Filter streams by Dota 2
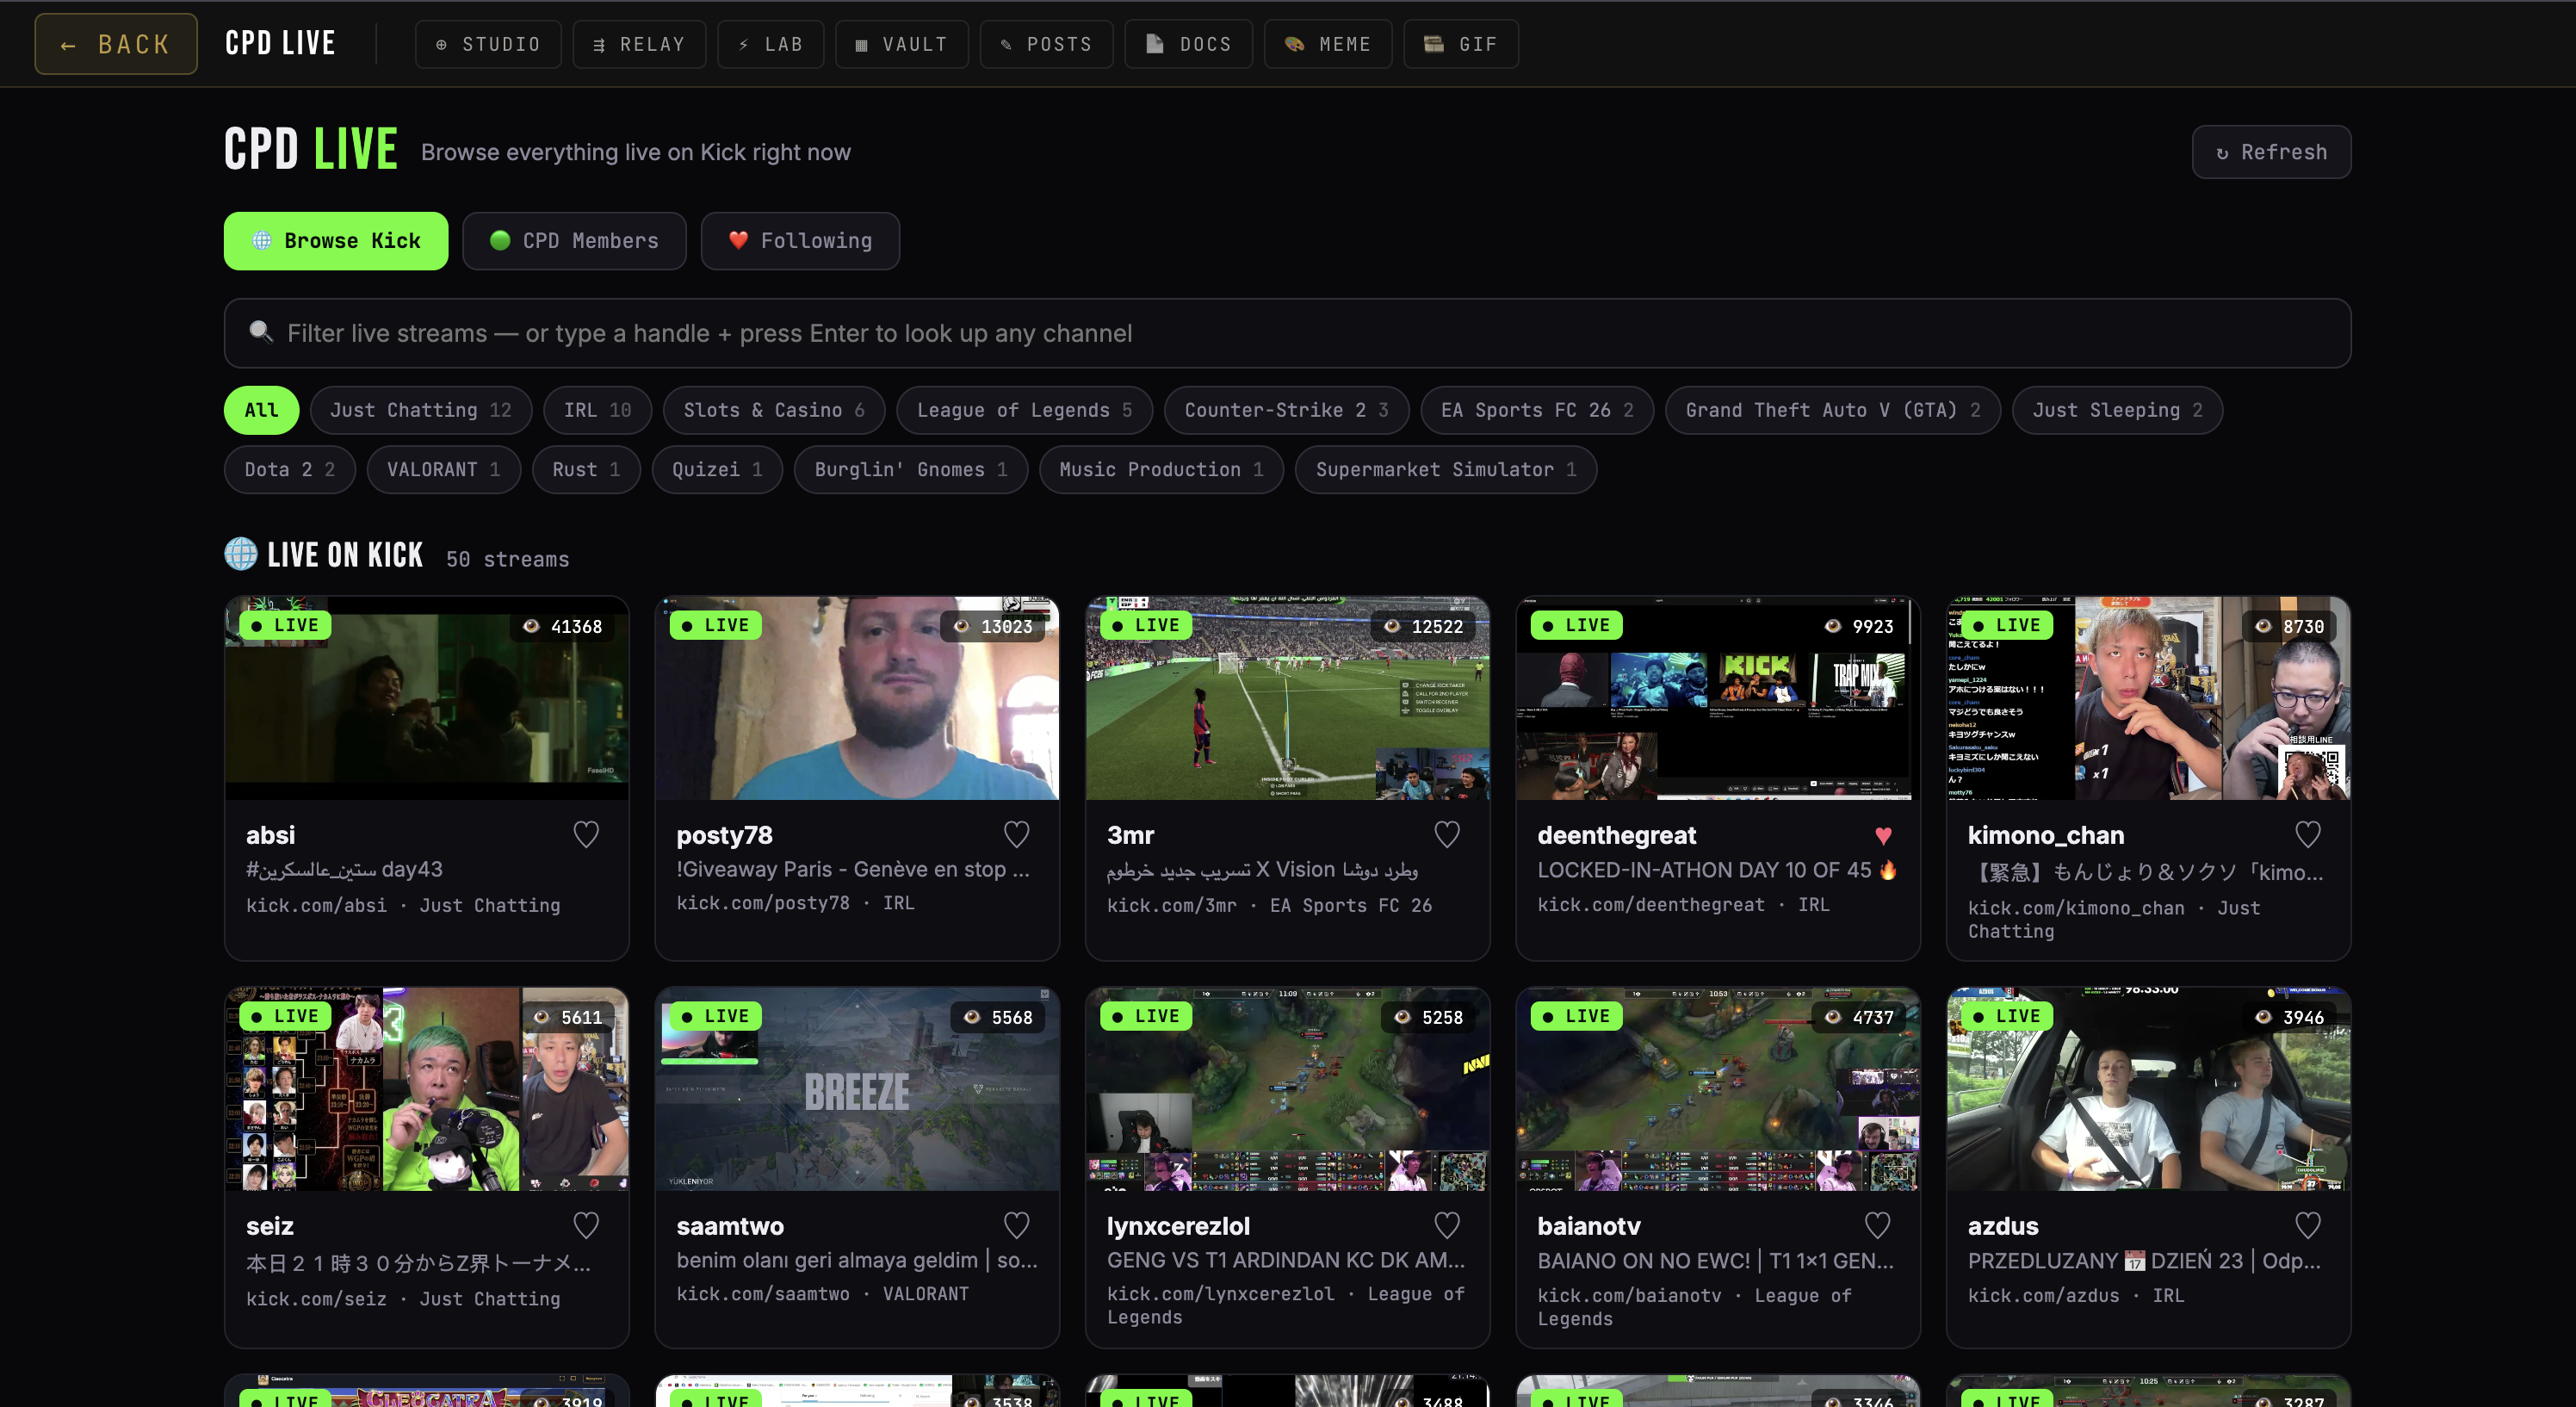This screenshot has height=1407, width=2576. (290, 470)
